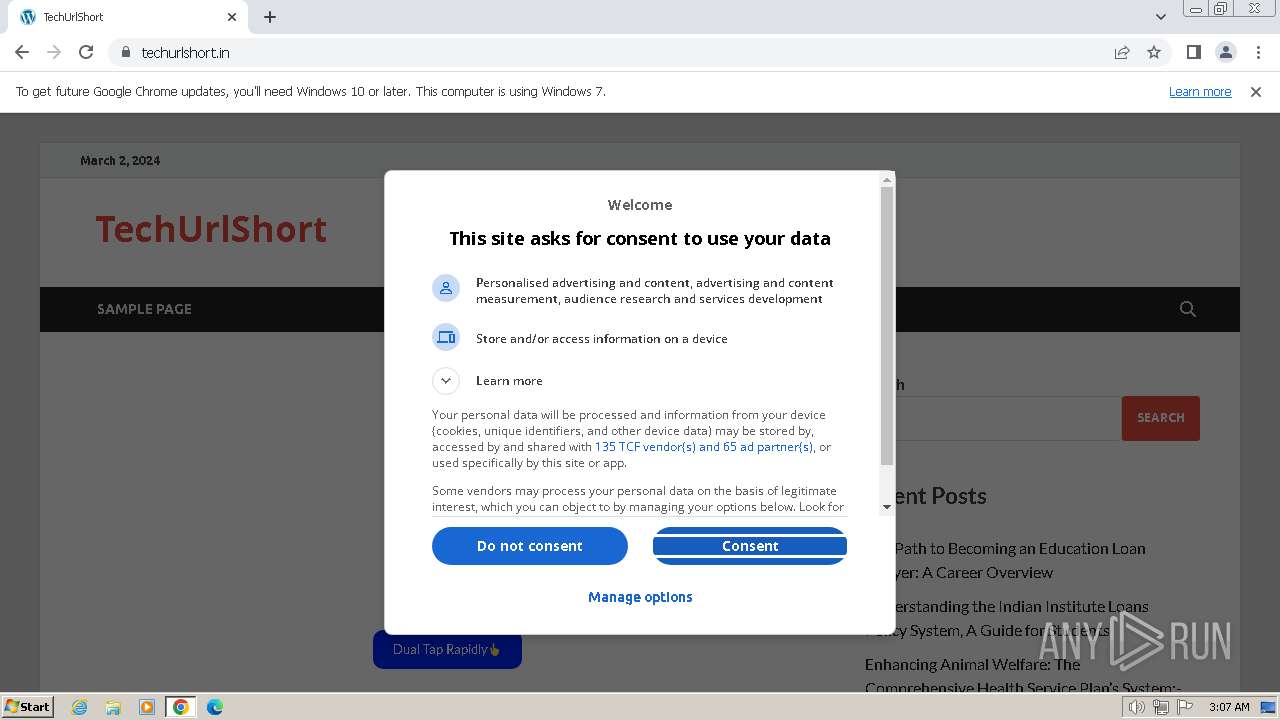The width and height of the screenshot is (1280, 720).
Task: Click the 3:07 AM clock
Action: 1229,707
